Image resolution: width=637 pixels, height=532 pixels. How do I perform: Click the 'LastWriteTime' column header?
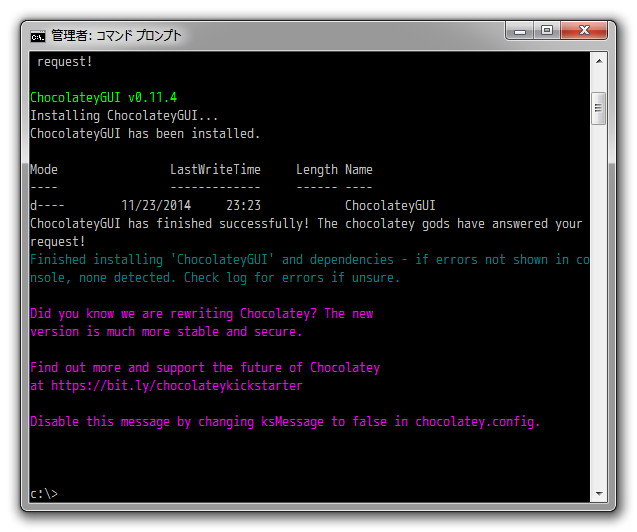pyautogui.click(x=215, y=170)
